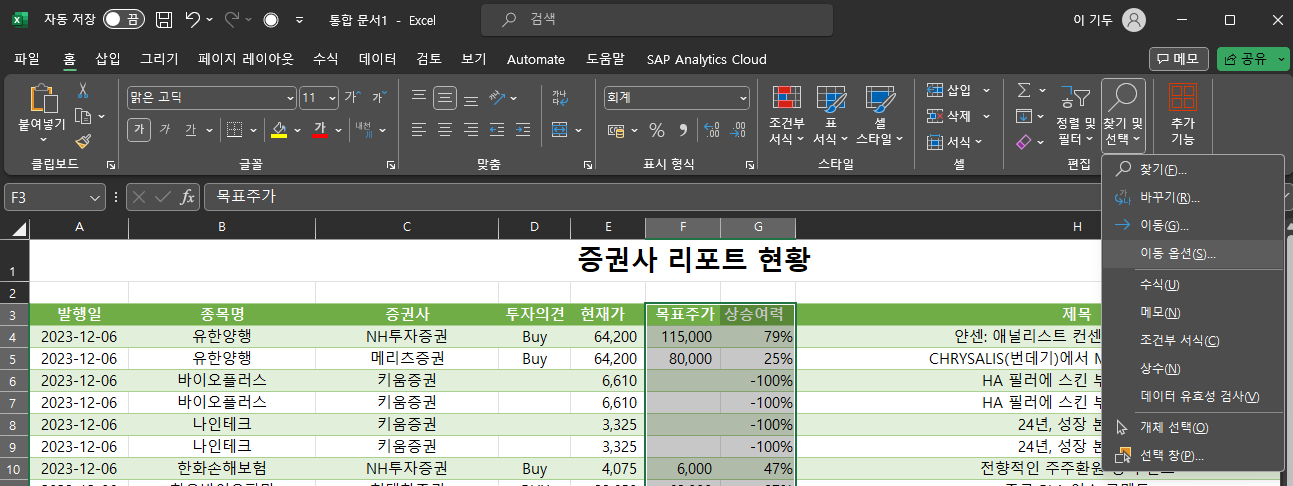Increase indent
The width and height of the screenshot is (1293, 486).
click(524, 129)
